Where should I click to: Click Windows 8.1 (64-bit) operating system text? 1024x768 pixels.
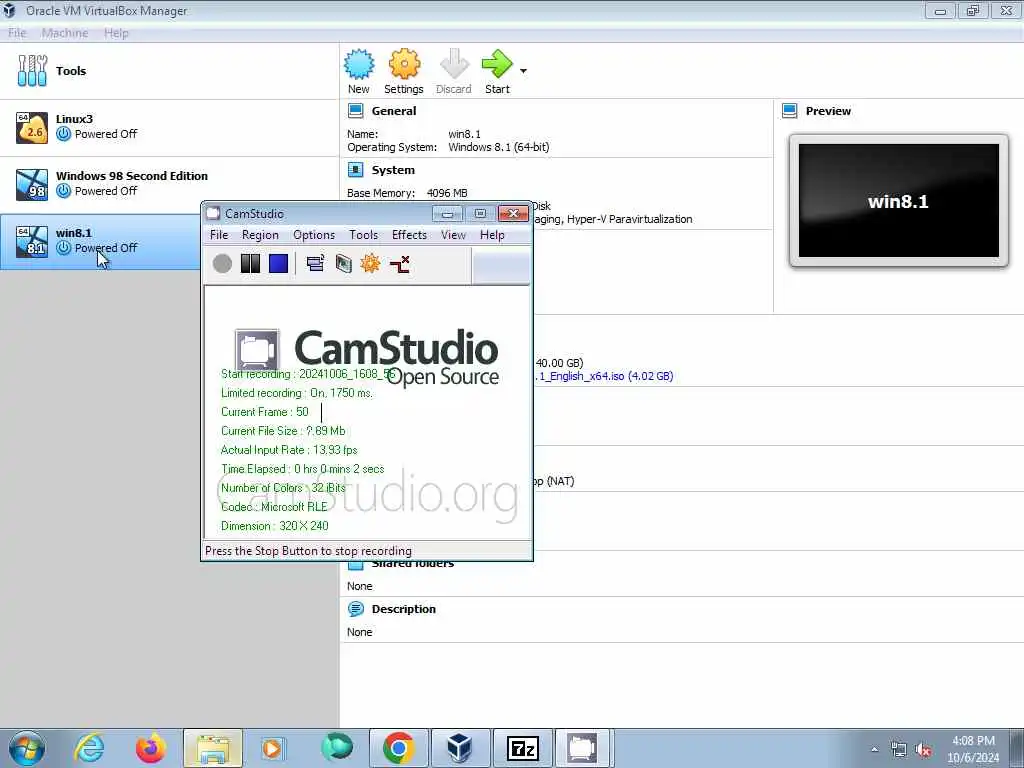pyautogui.click(x=498, y=147)
